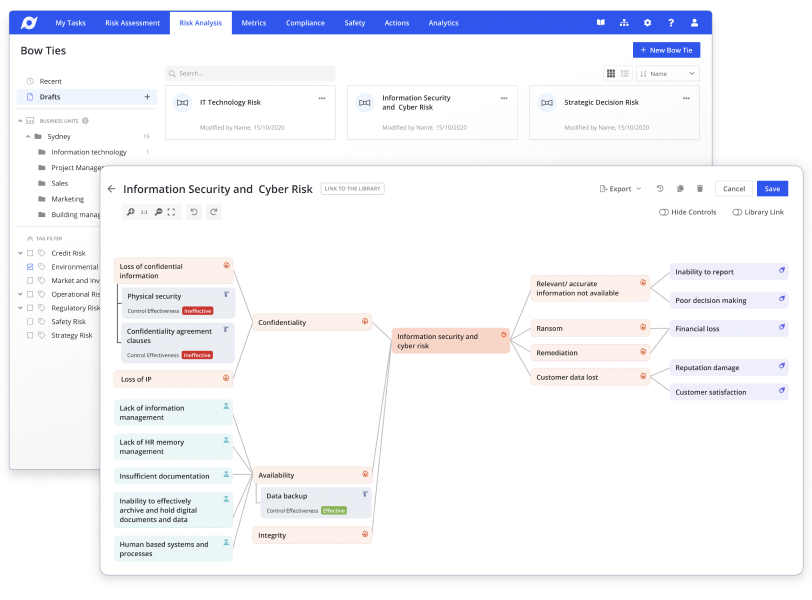Open the Export dropdown
This screenshot has width=812, height=600.
coord(621,189)
